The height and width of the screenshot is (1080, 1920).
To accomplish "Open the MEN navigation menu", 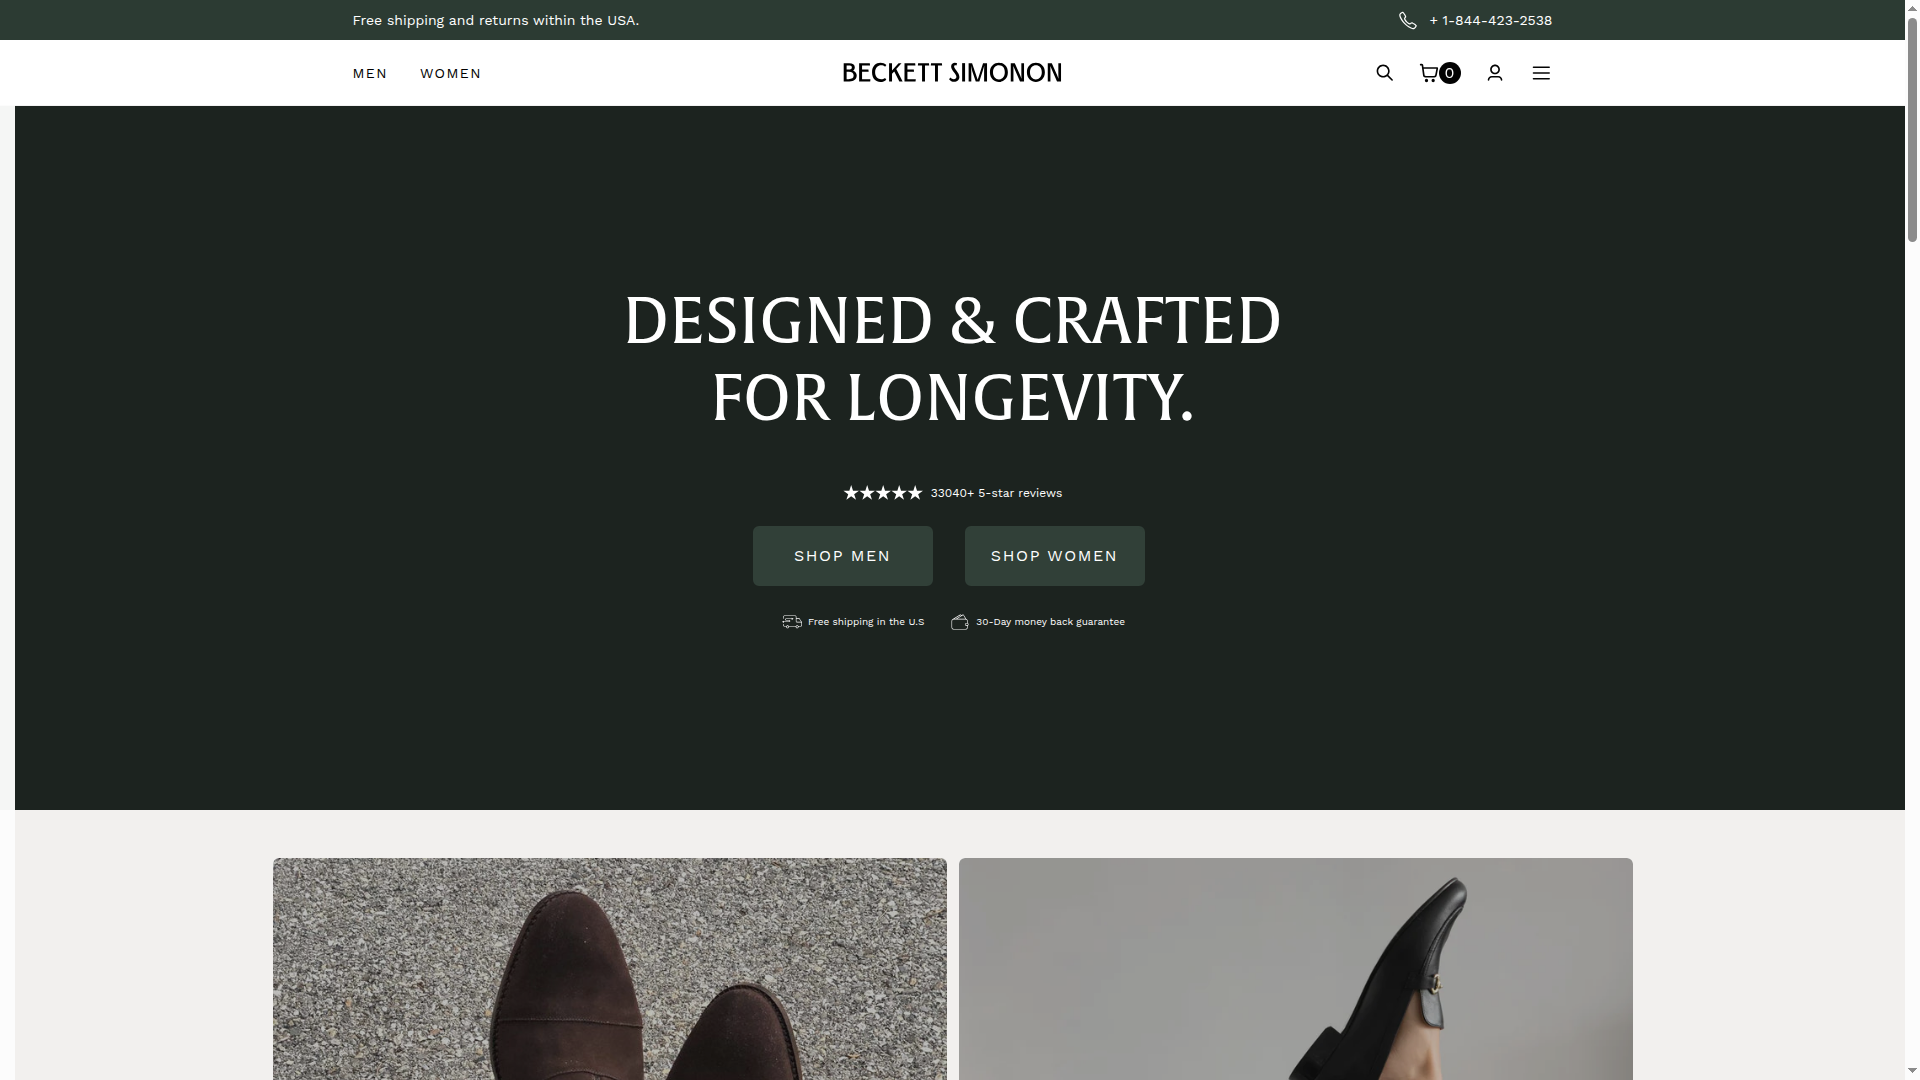I will click(370, 73).
